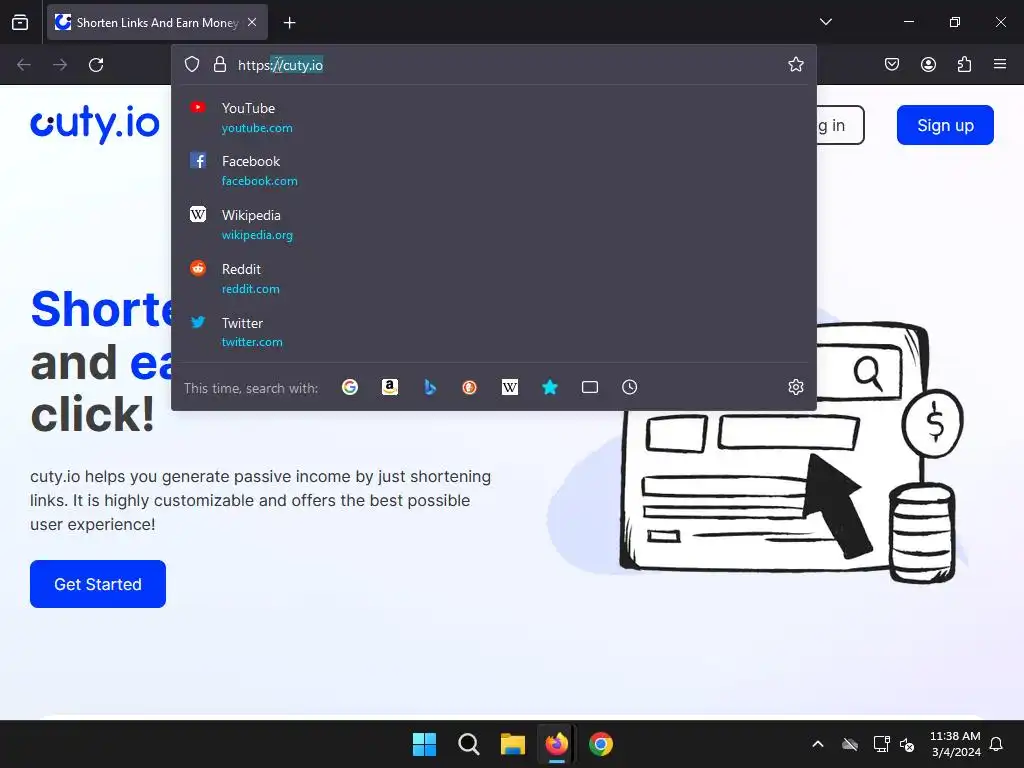This screenshot has height=768, width=1024.
Task: Search this time with Wikipedia
Action: click(509, 387)
